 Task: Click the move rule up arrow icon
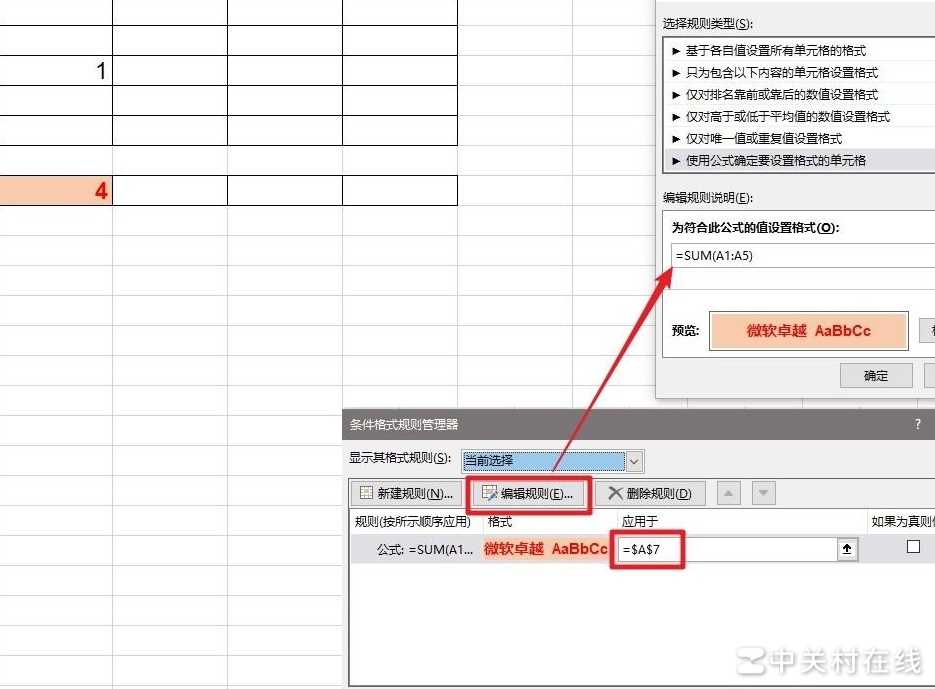pos(727,492)
